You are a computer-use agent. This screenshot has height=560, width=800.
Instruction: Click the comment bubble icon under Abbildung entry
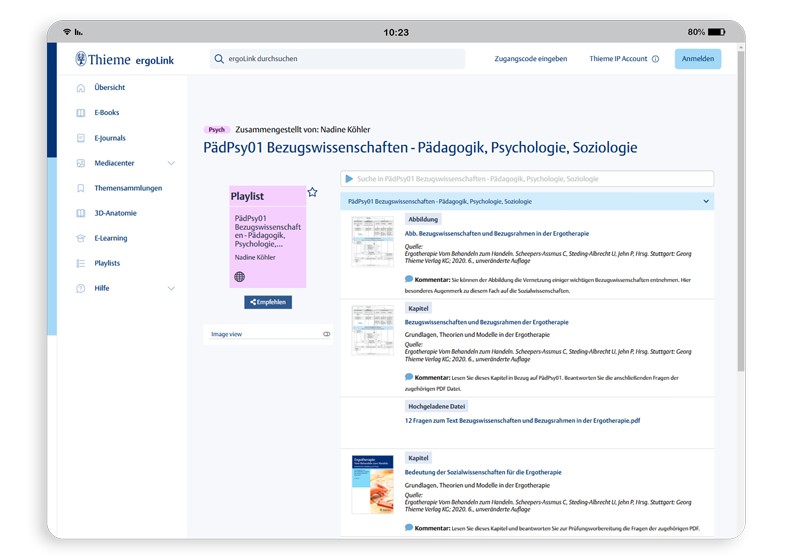tap(409, 279)
